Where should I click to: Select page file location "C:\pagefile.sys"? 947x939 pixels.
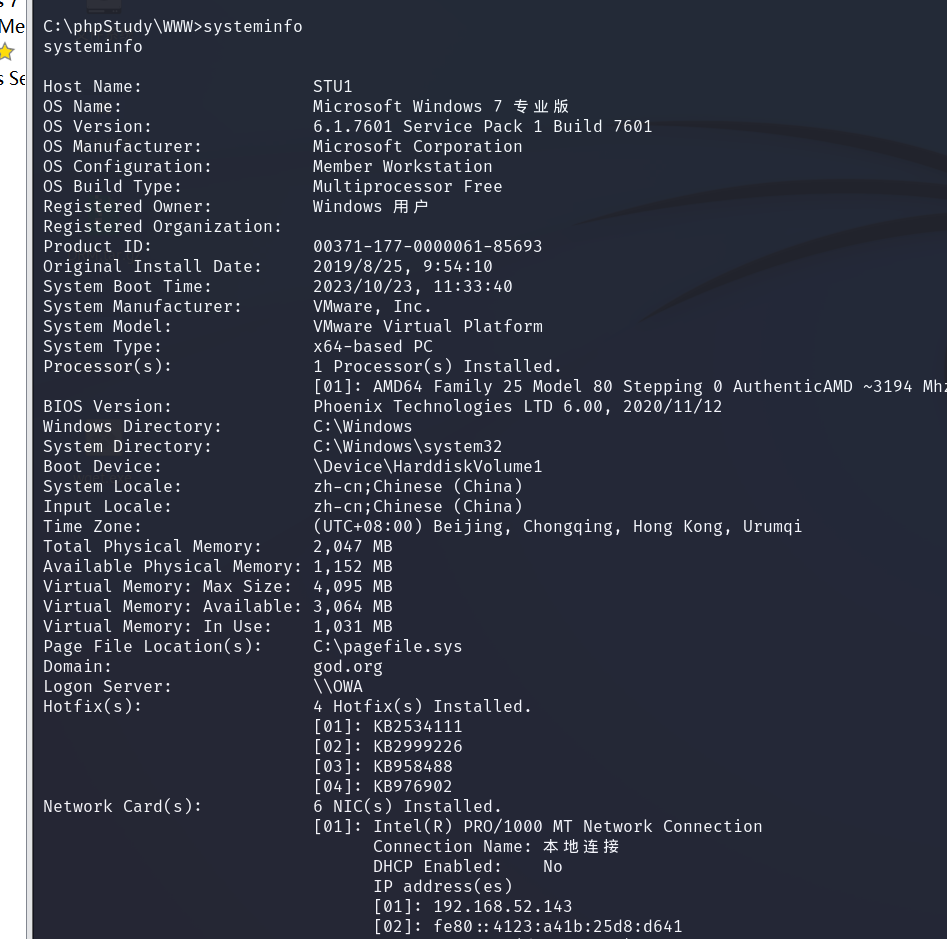[388, 646]
